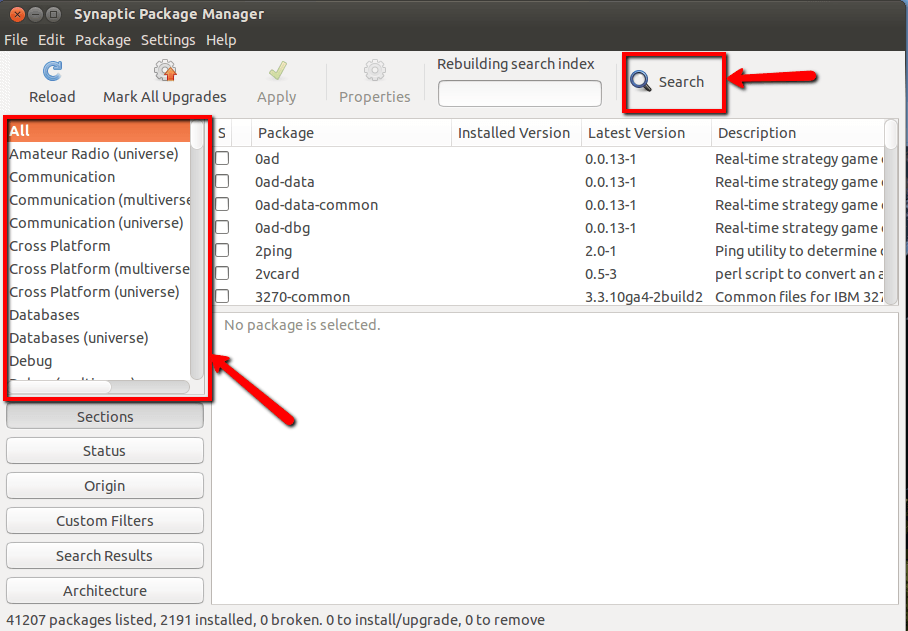Click the Mark All Upgrades icon

pos(165,71)
